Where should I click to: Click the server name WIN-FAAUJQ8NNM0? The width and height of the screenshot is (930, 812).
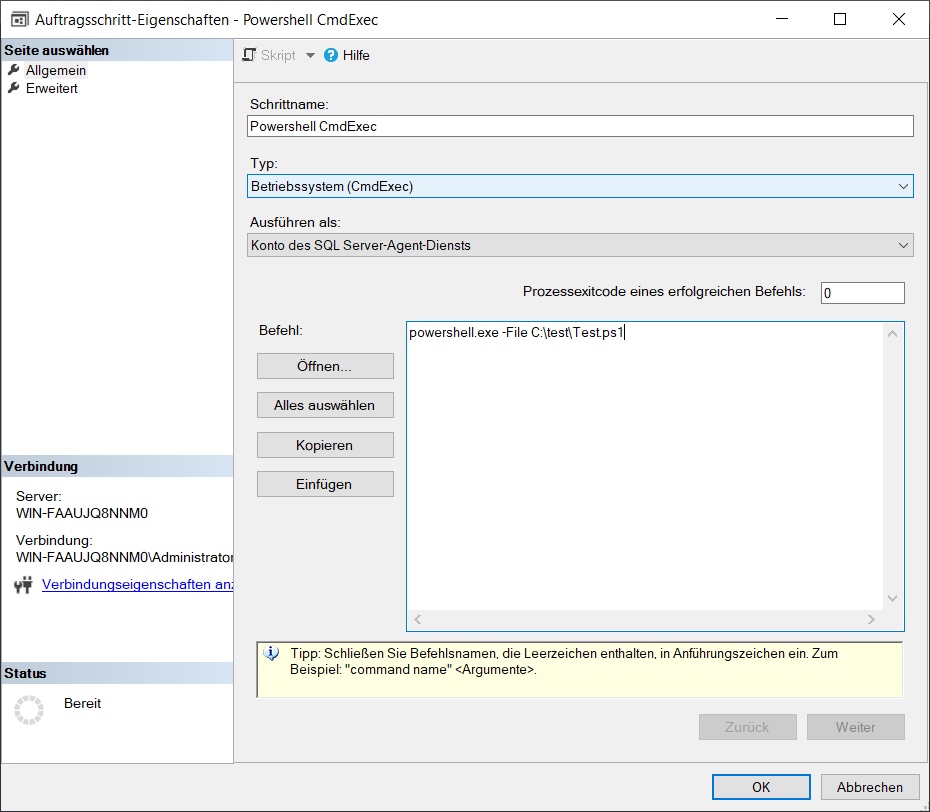coord(82,514)
